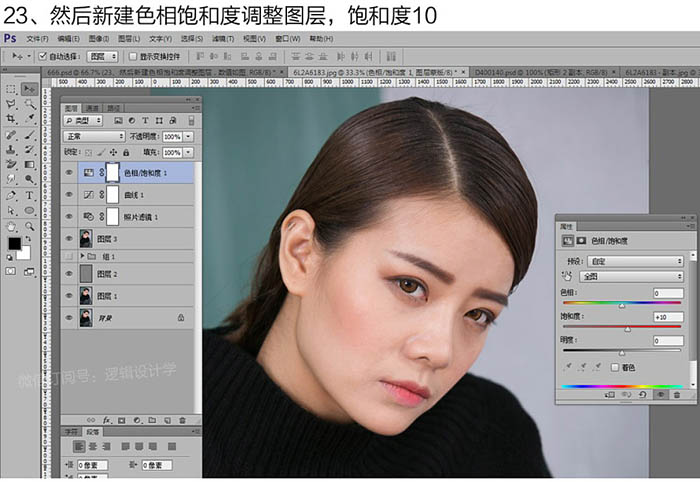Select the Horizontal Type tool
Screen dimensions: 700x482
pos(29,195)
